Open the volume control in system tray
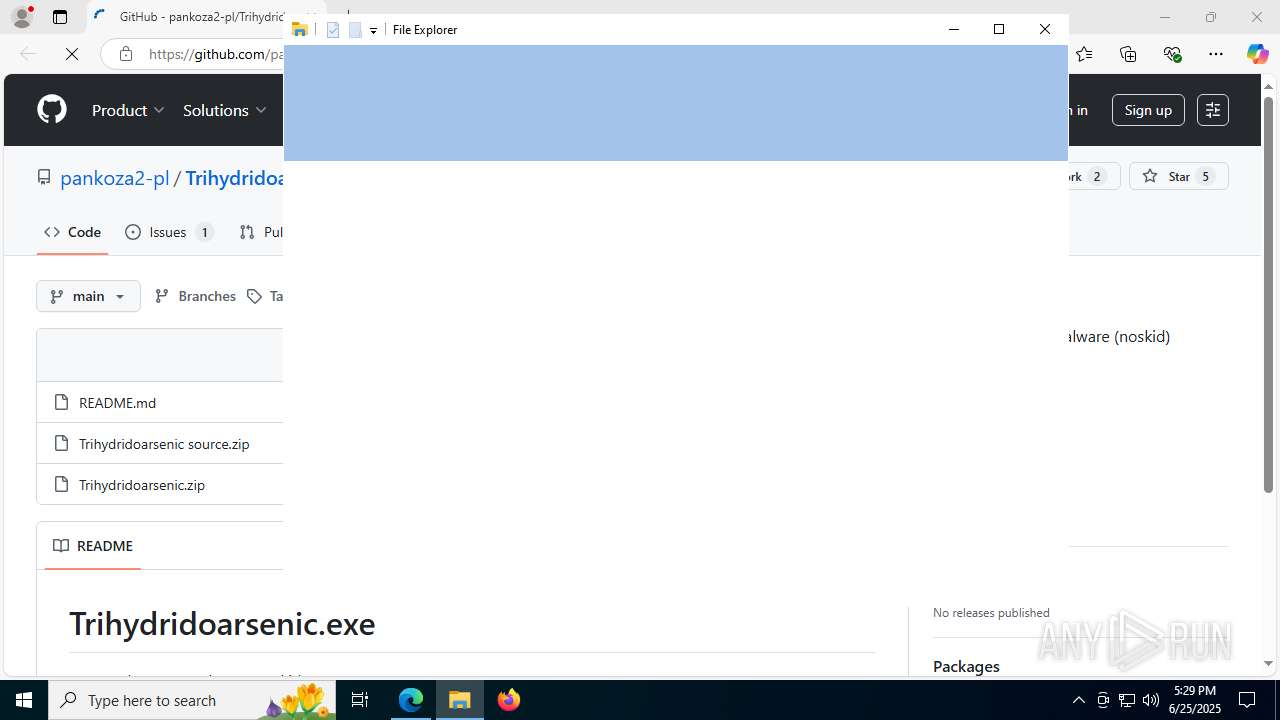Viewport: 1280px width, 720px height. 1150,700
